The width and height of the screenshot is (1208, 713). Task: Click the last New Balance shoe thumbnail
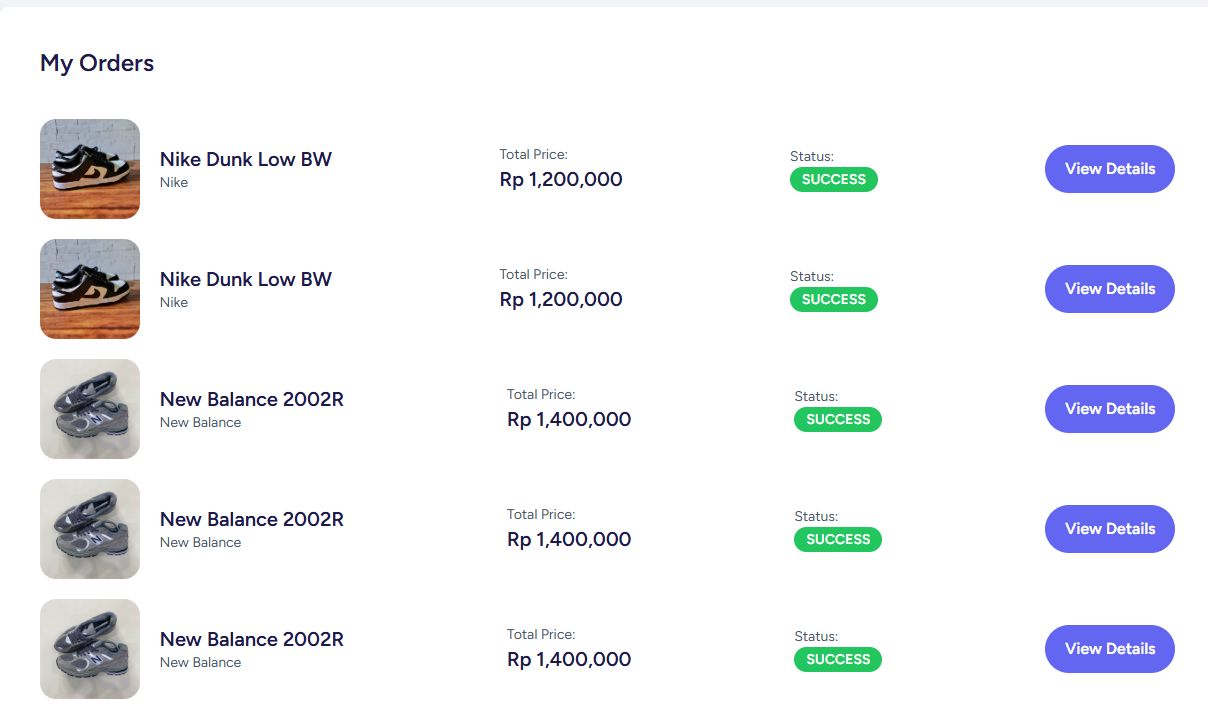pyautogui.click(x=90, y=649)
